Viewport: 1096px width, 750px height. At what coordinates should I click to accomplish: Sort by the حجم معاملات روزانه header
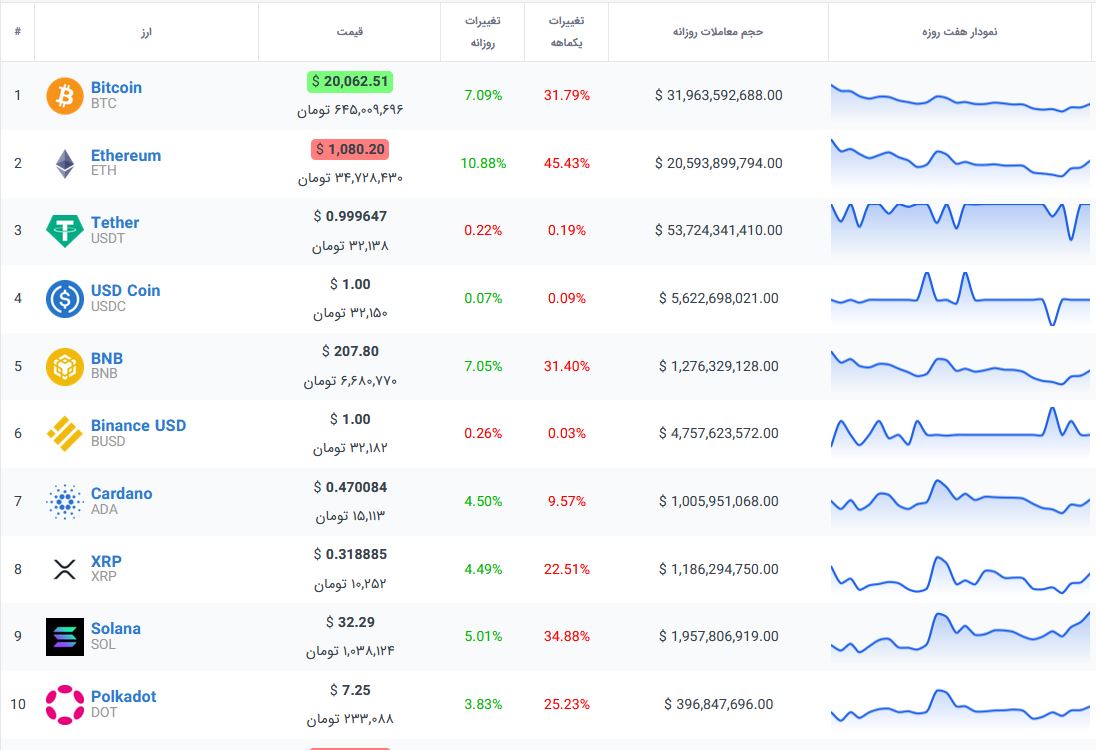(x=718, y=32)
